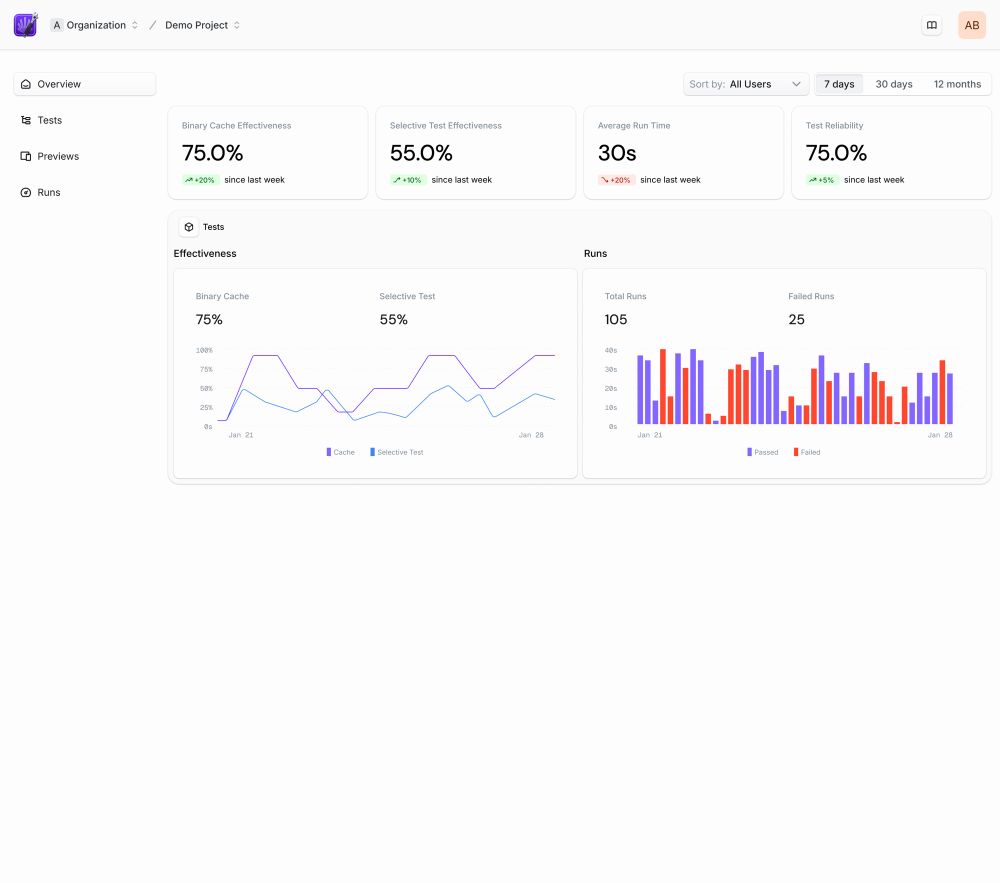
Task: Toggle the Cache legend swatch
Action: [x=328, y=452]
